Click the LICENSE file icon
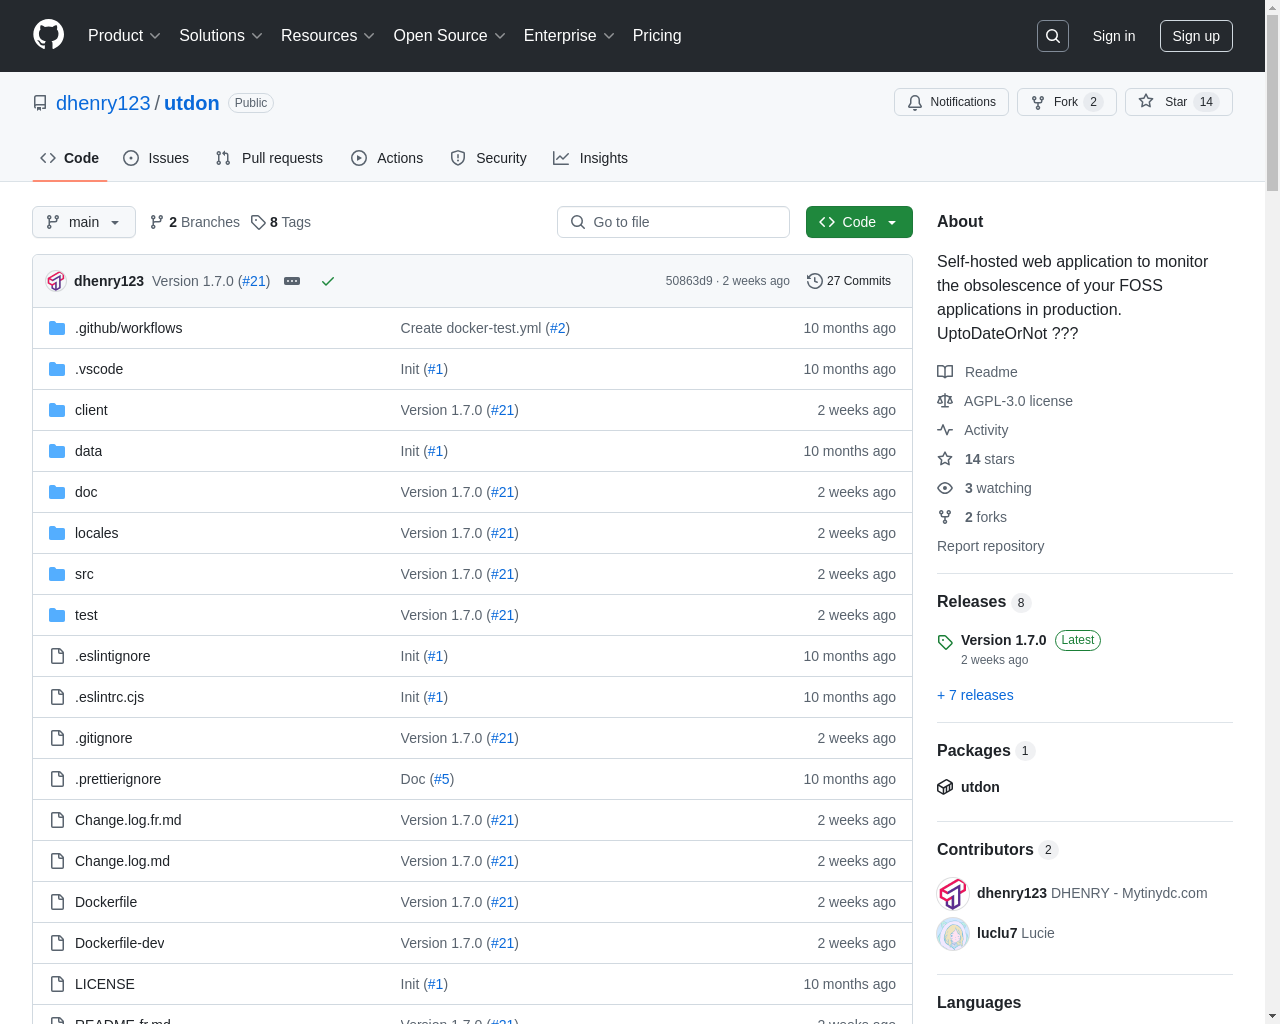1280x1024 pixels. (x=57, y=984)
